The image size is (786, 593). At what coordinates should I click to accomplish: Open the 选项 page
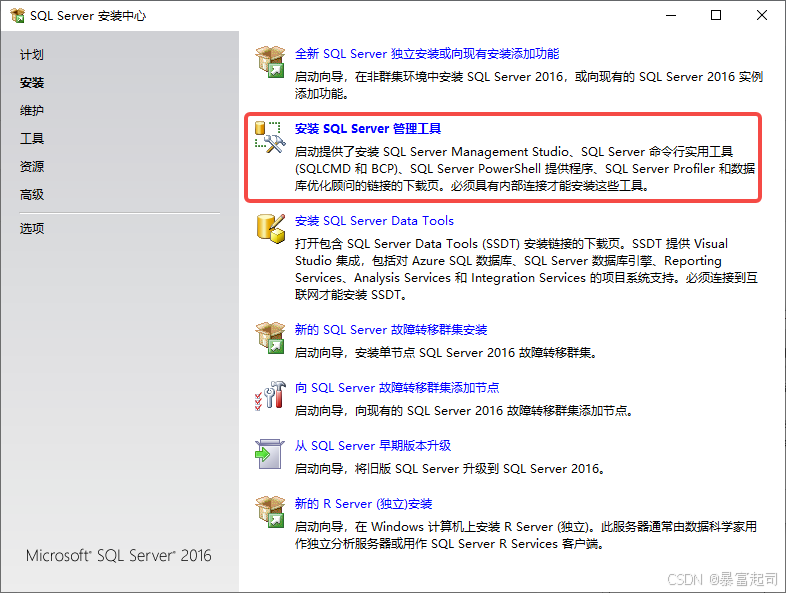(32, 229)
